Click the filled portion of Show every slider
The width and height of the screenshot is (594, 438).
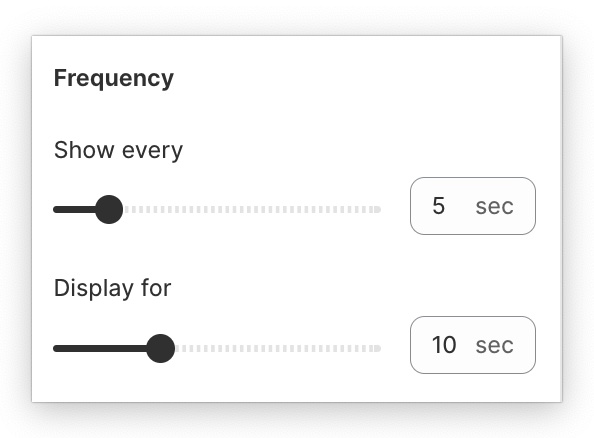pos(74,210)
